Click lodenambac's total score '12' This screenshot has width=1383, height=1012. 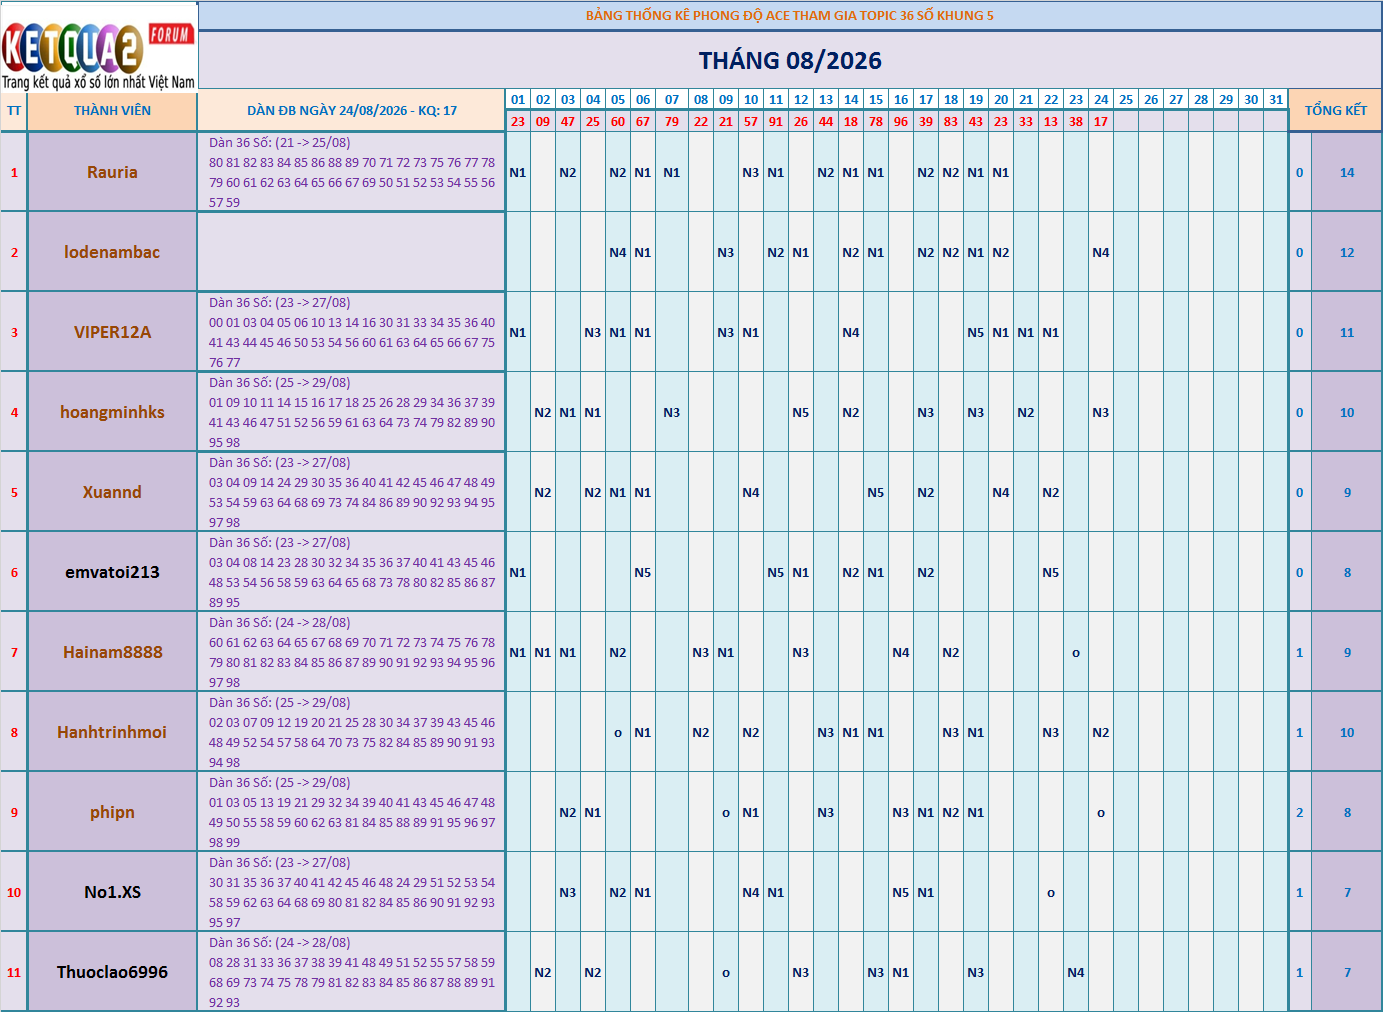1347,252
